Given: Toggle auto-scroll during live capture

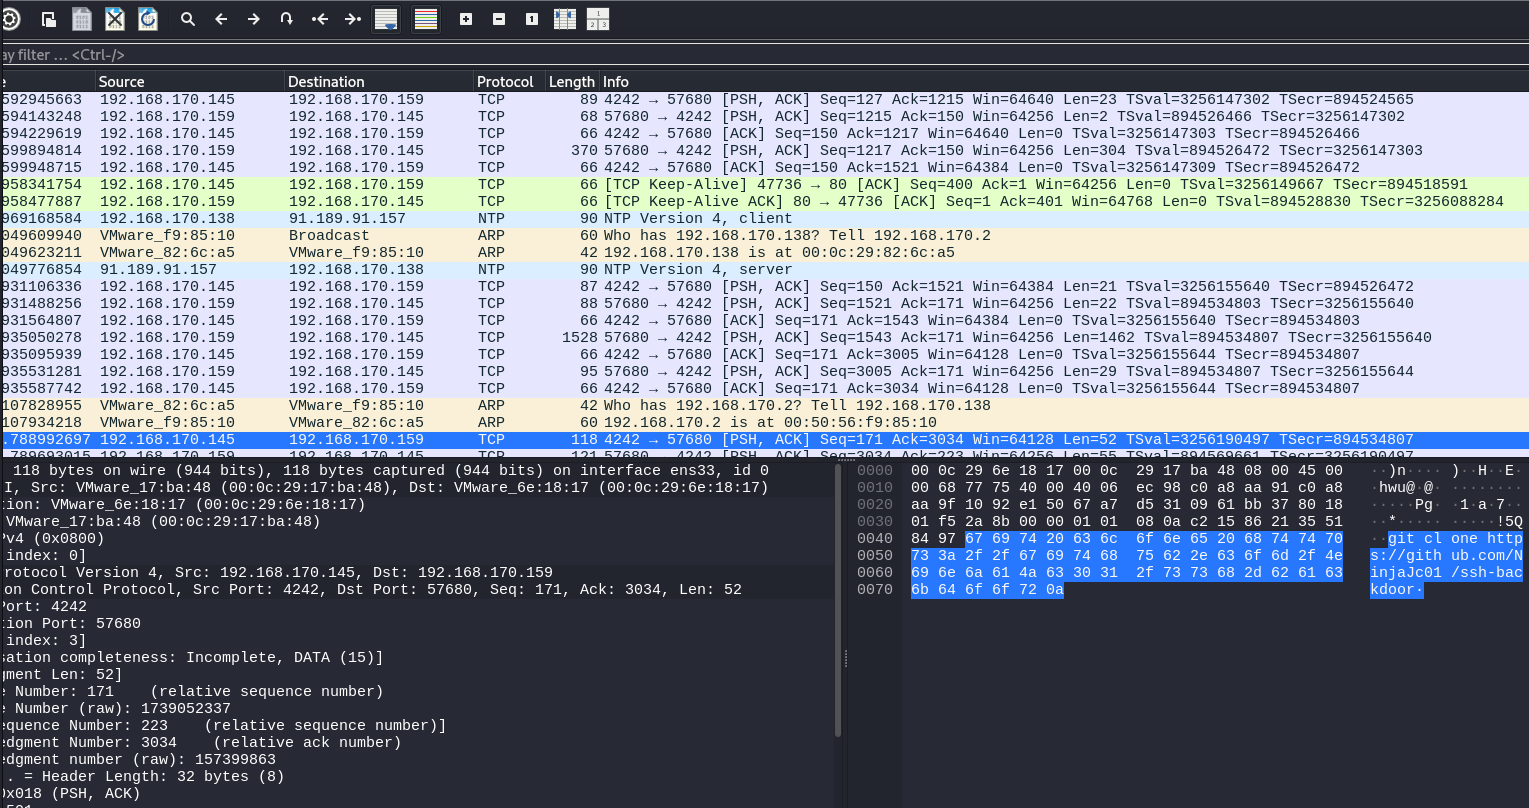Looking at the screenshot, I should click(386, 19).
